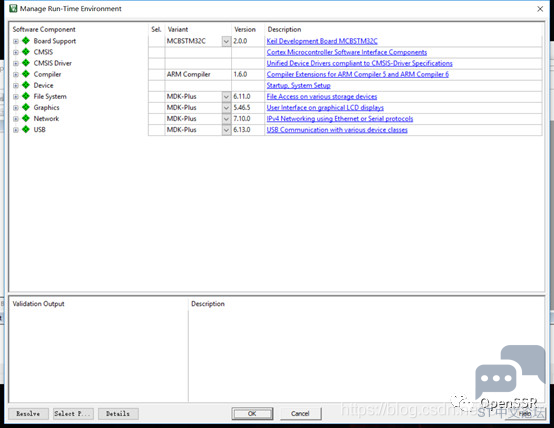
Task: Click version 5.46.5 cell
Action: 248,107
